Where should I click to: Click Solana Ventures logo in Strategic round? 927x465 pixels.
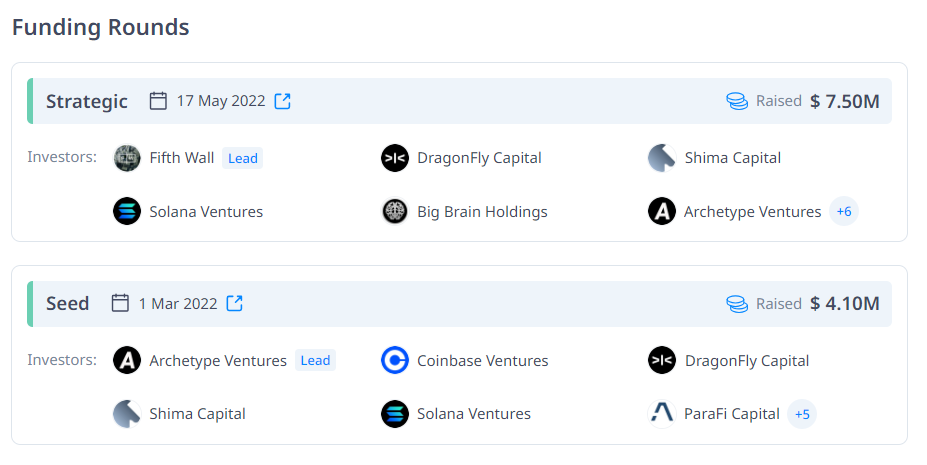click(127, 212)
